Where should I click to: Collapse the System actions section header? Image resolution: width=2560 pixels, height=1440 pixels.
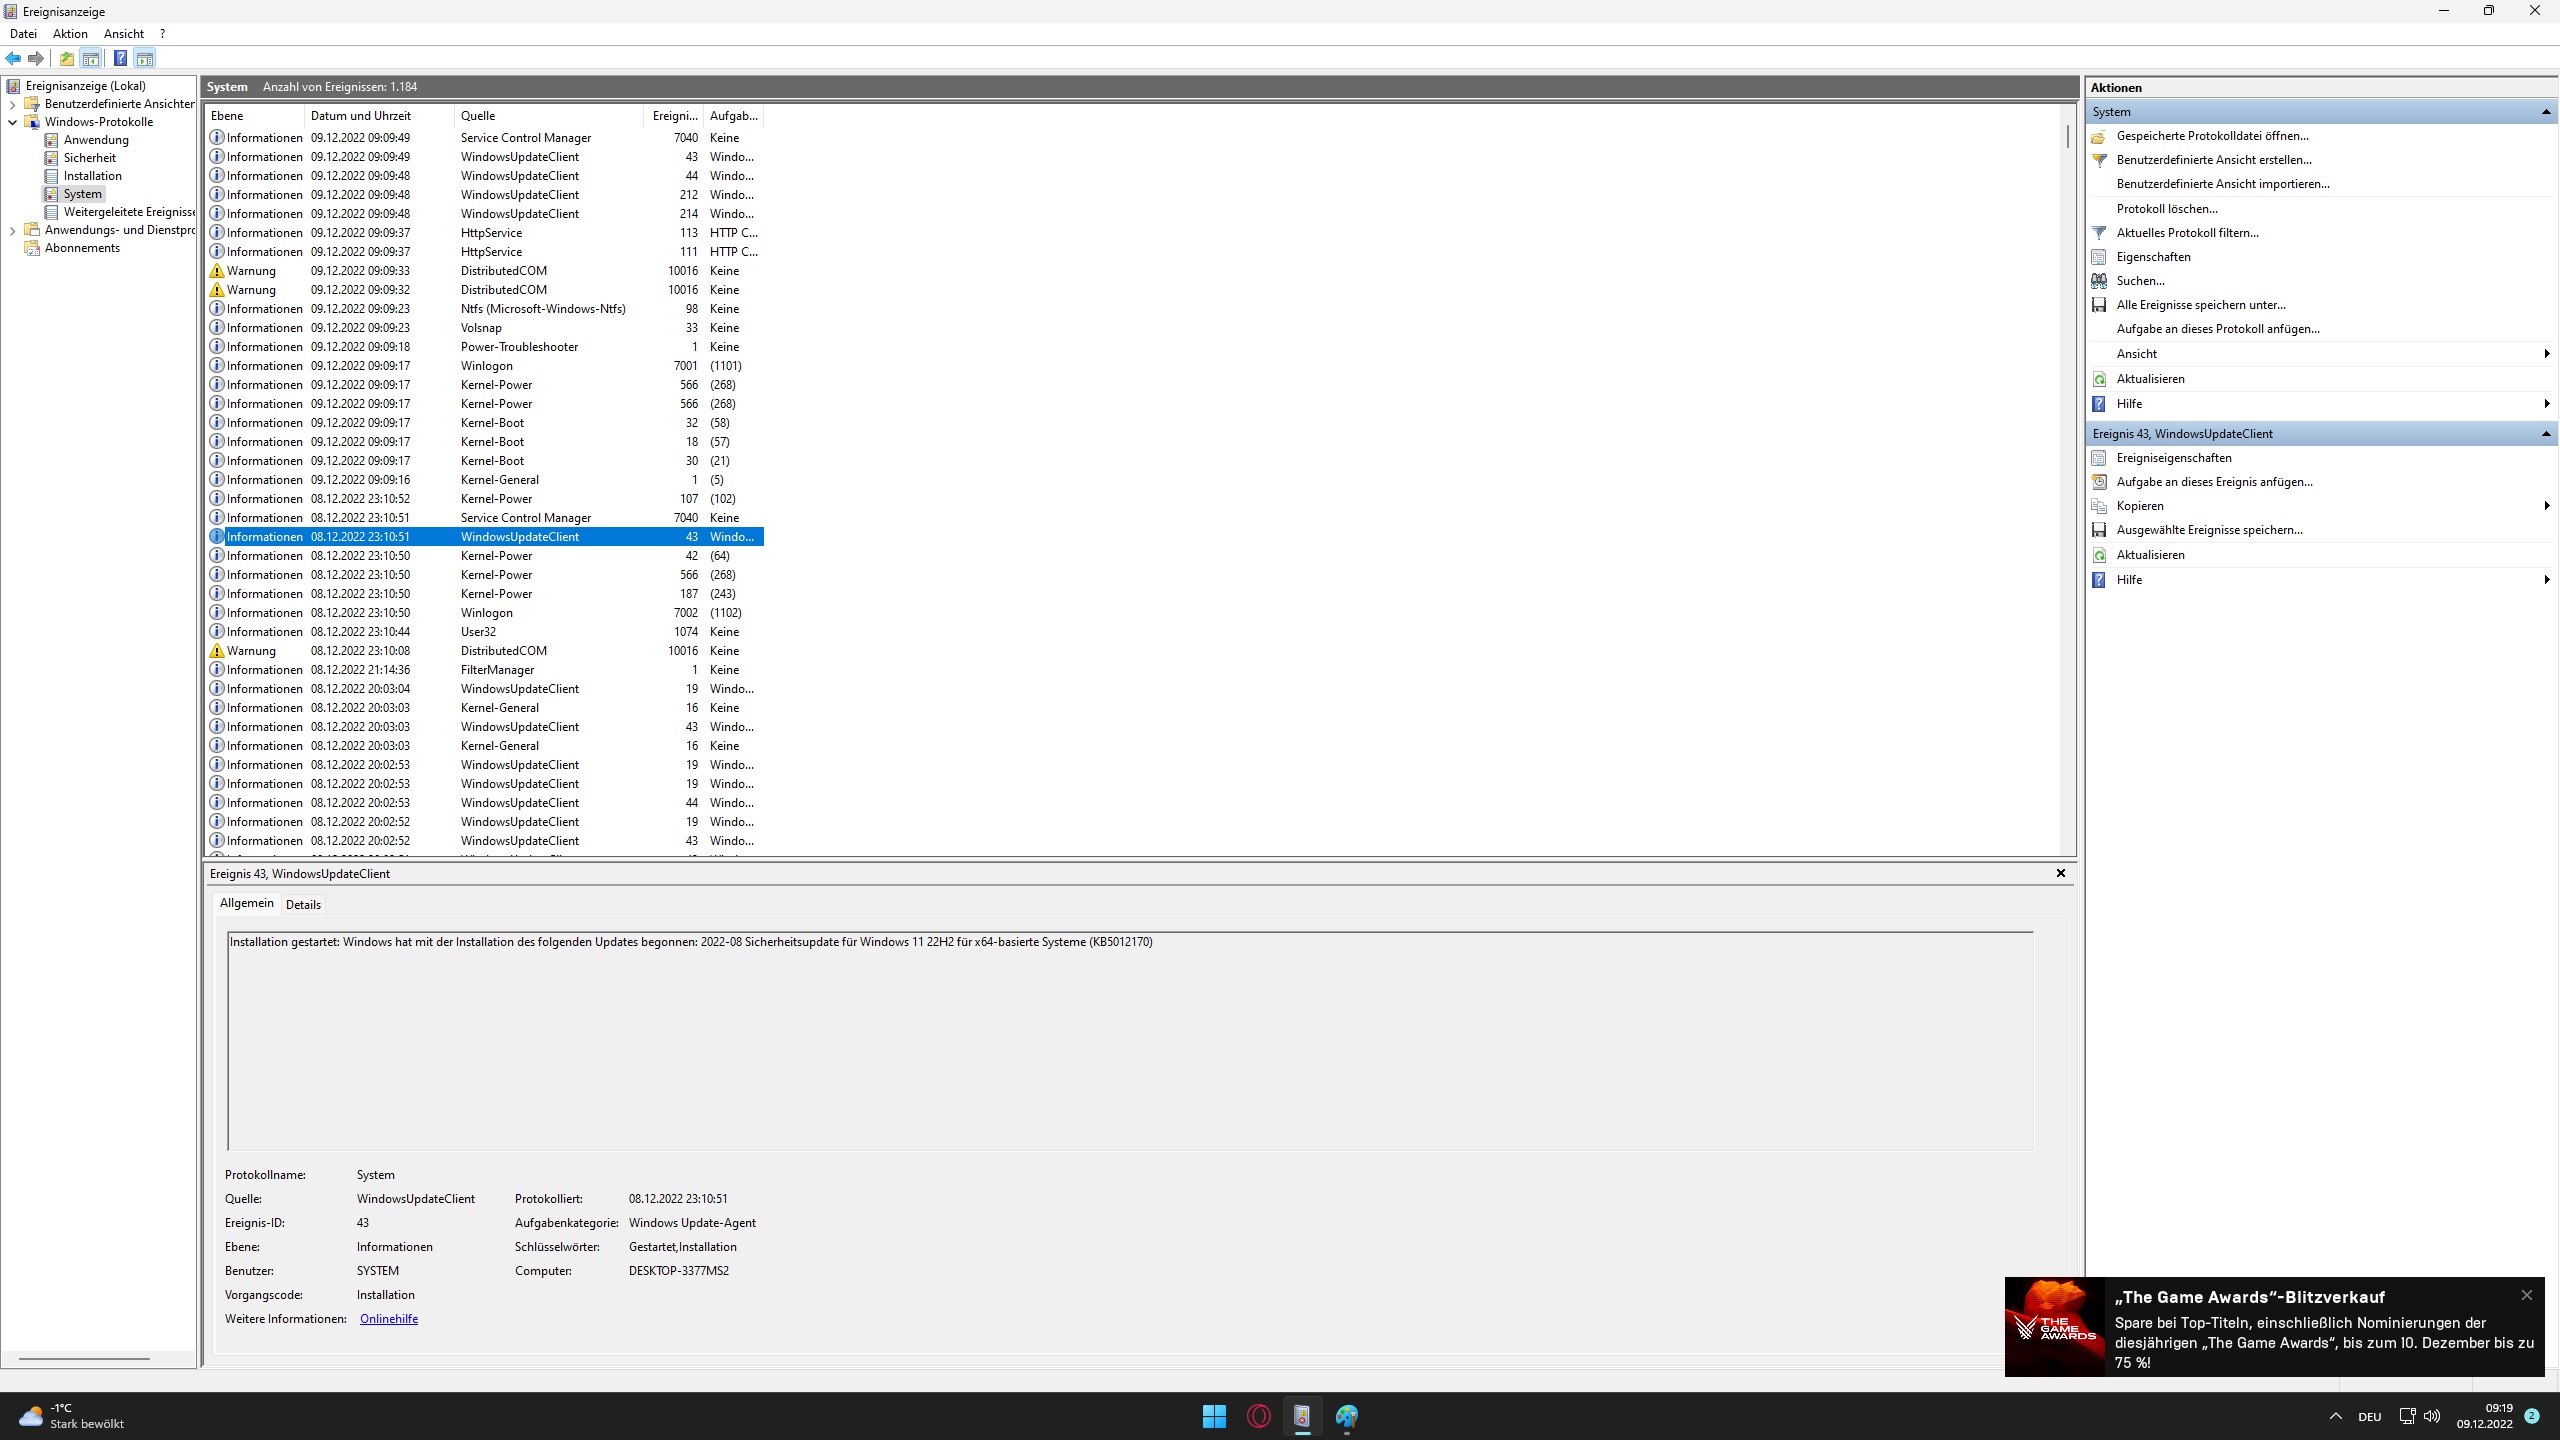(x=2545, y=112)
